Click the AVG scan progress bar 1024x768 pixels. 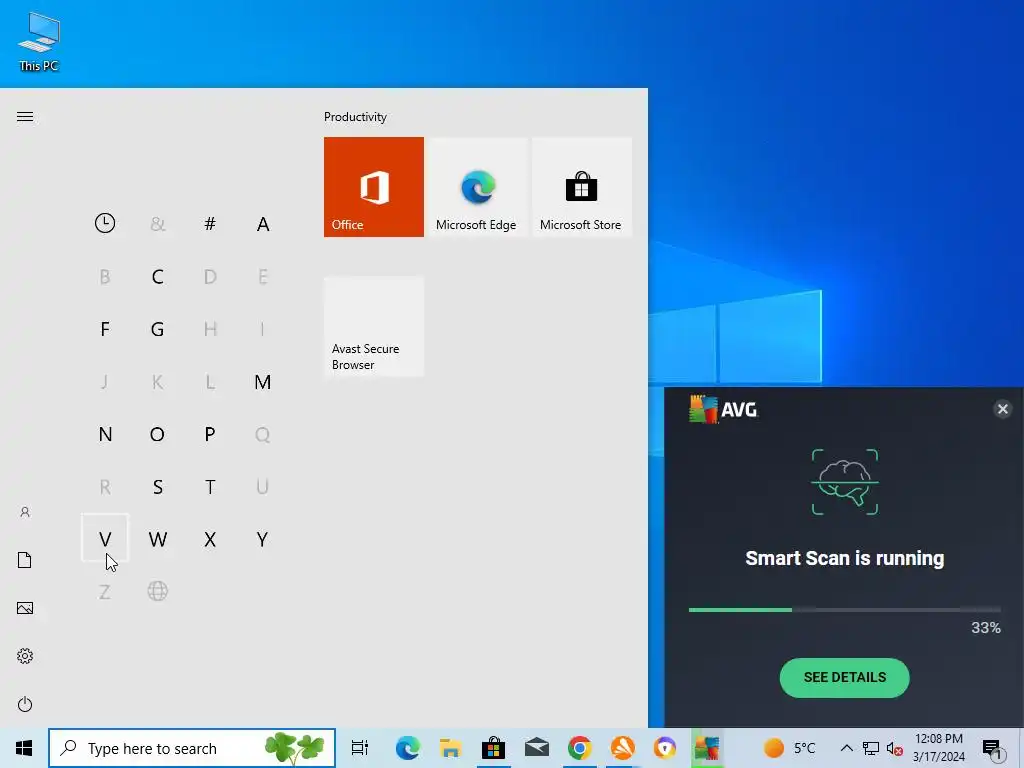(x=844, y=610)
